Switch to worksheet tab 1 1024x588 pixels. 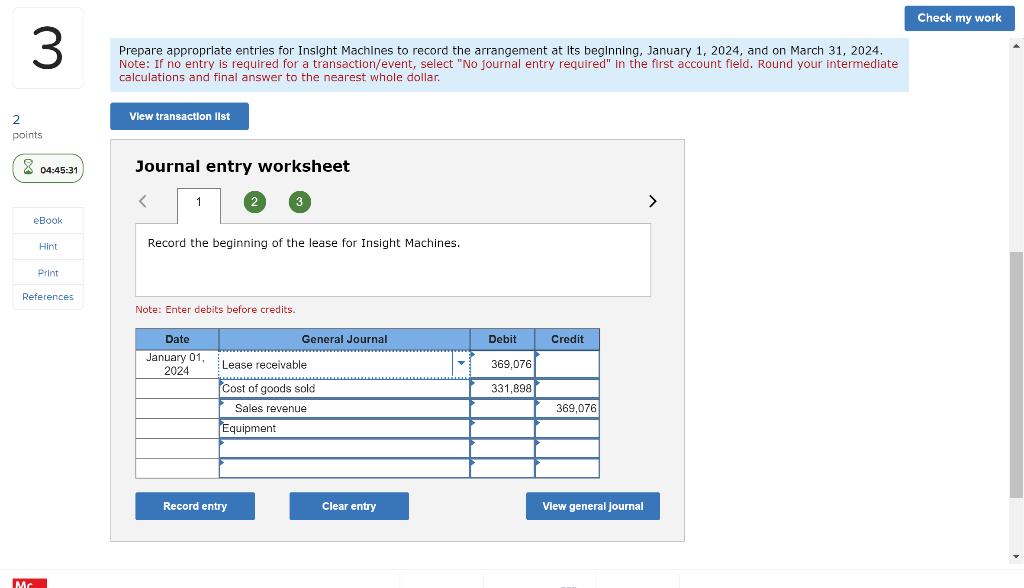[x=197, y=201]
